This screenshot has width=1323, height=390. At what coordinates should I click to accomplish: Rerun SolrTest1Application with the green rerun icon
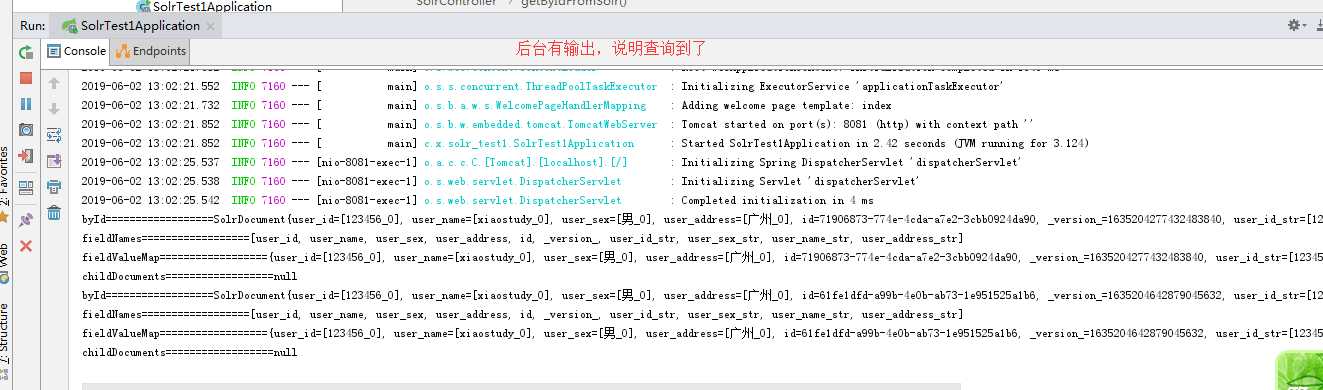(x=26, y=52)
